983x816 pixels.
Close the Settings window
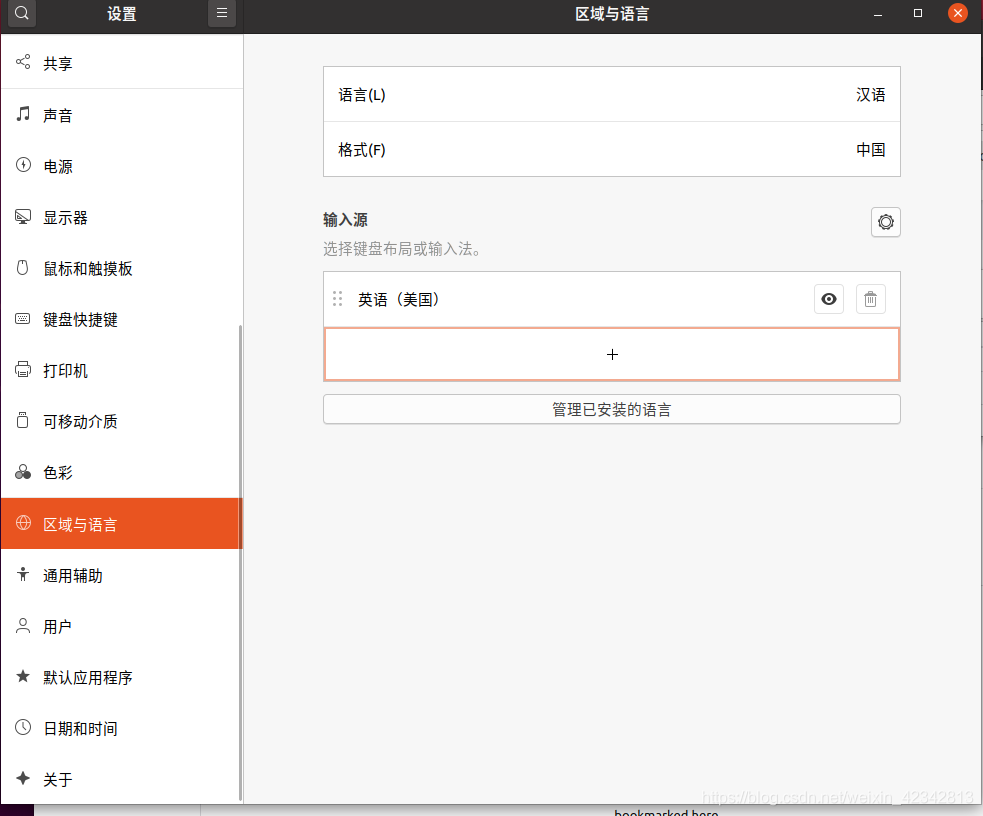[957, 13]
